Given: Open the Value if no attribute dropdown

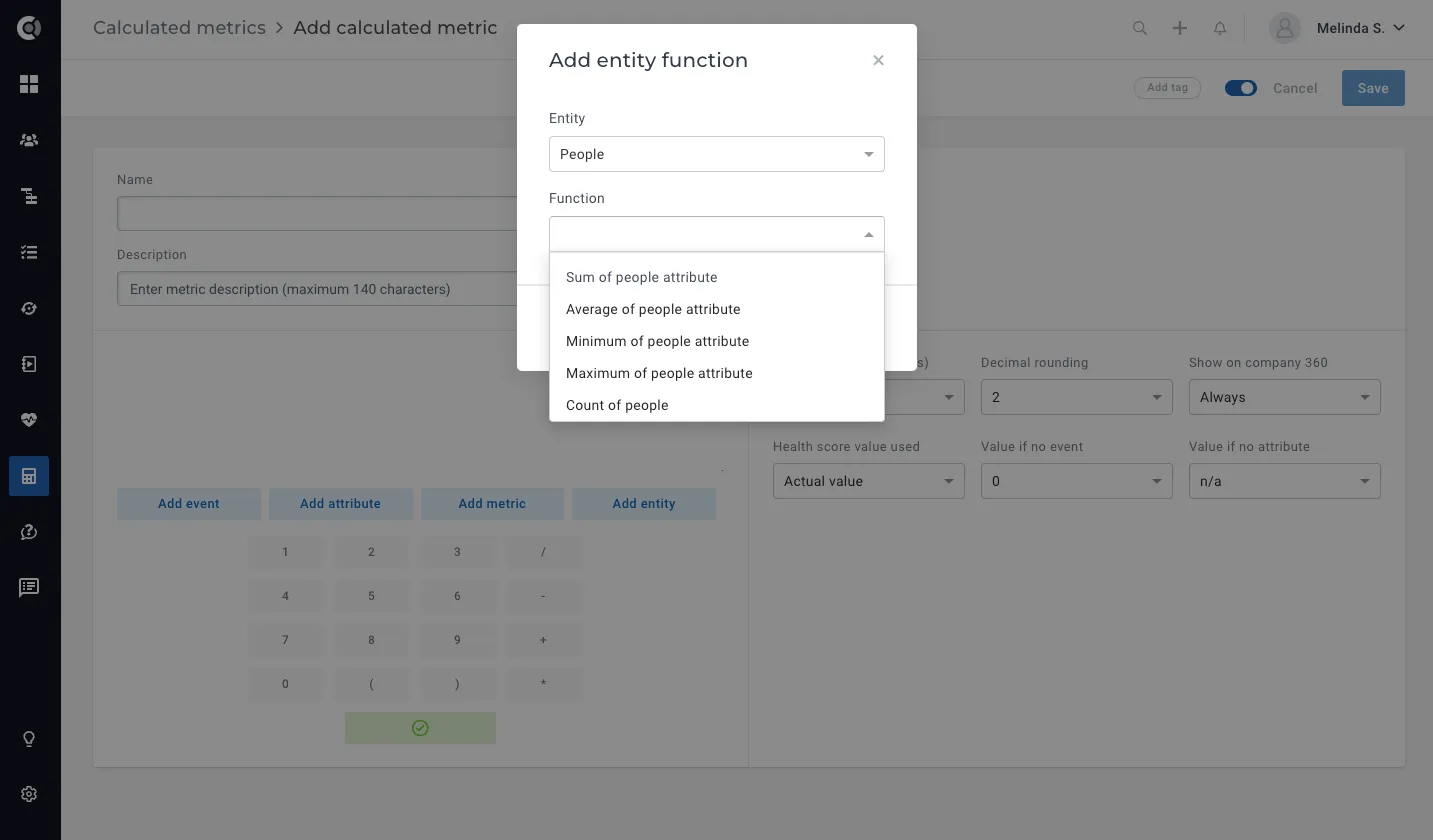Looking at the screenshot, I should pos(1285,481).
